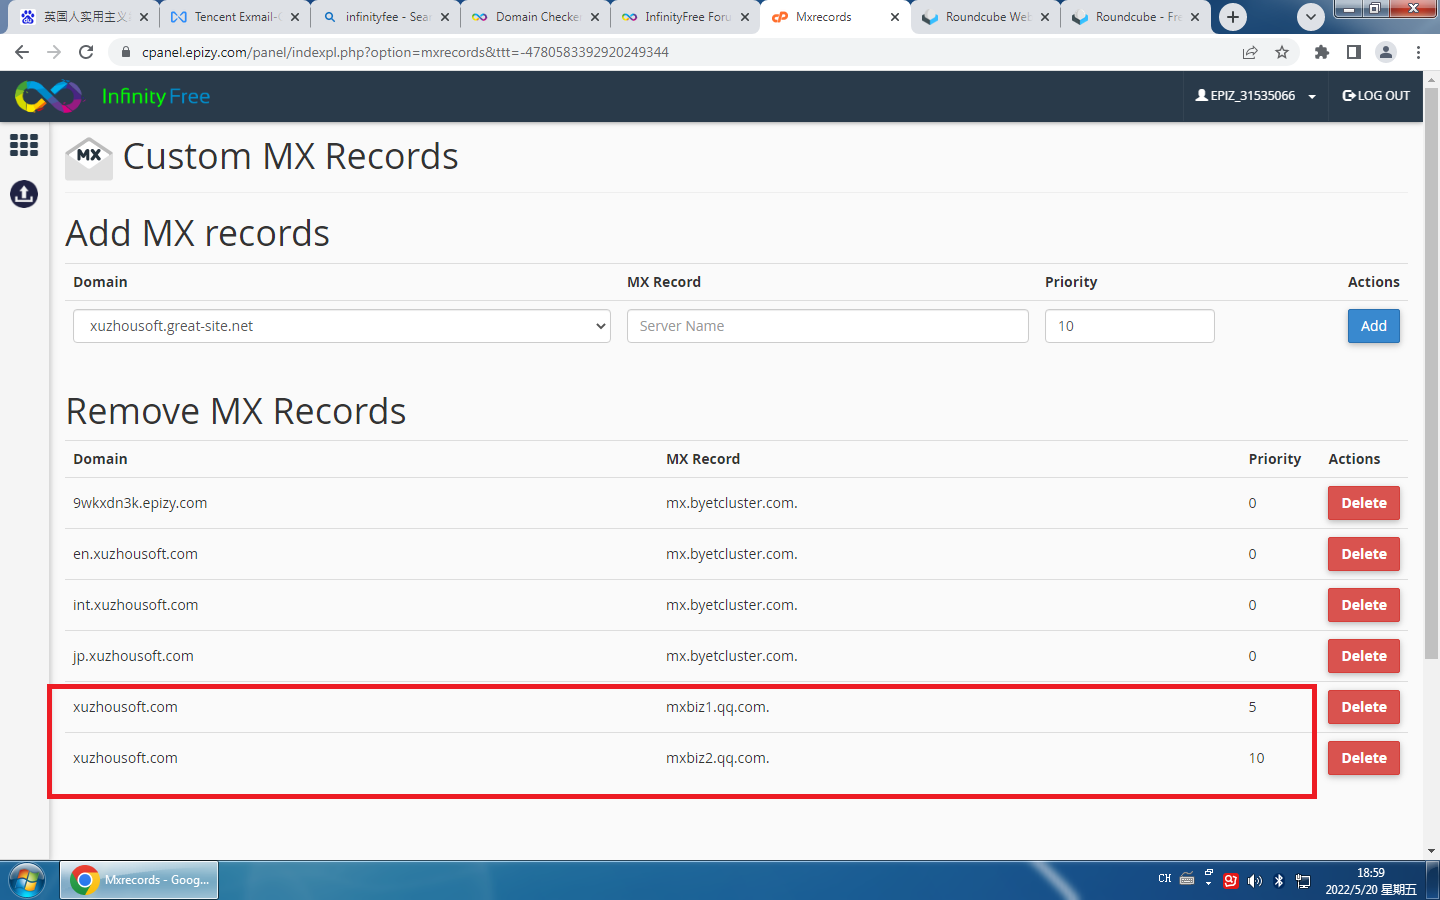1440x900 pixels.
Task: Click the Bluetooth icon in the system tray
Action: coord(1279,881)
